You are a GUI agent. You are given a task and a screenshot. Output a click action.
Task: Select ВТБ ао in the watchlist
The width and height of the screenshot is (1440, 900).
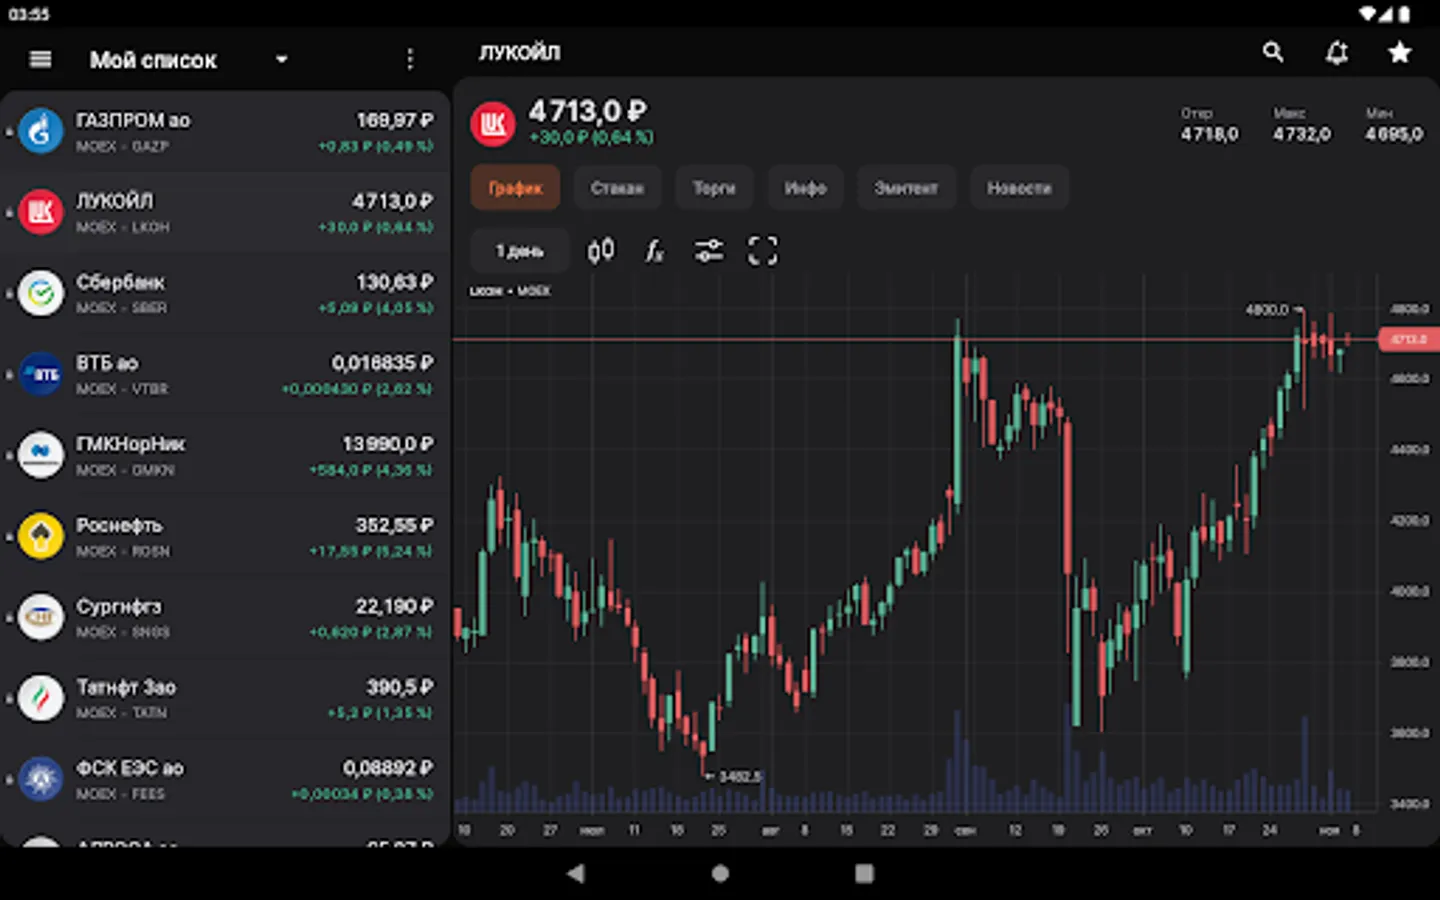click(225, 375)
